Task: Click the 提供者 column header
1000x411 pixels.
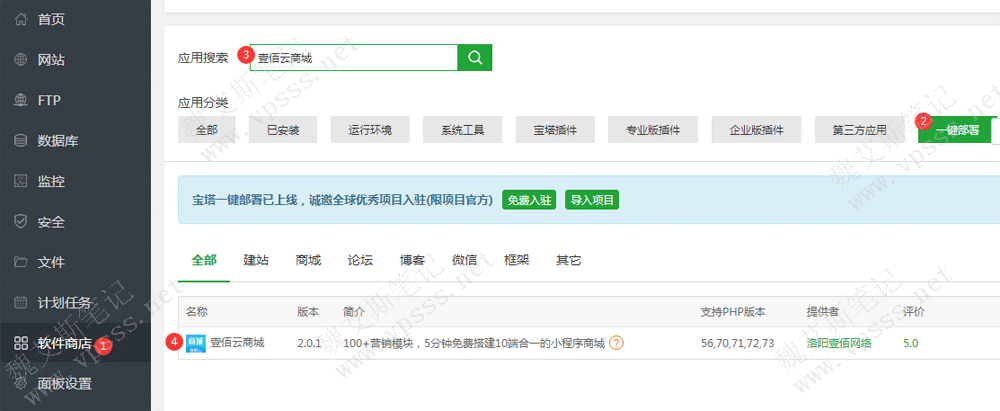Action: [x=823, y=312]
